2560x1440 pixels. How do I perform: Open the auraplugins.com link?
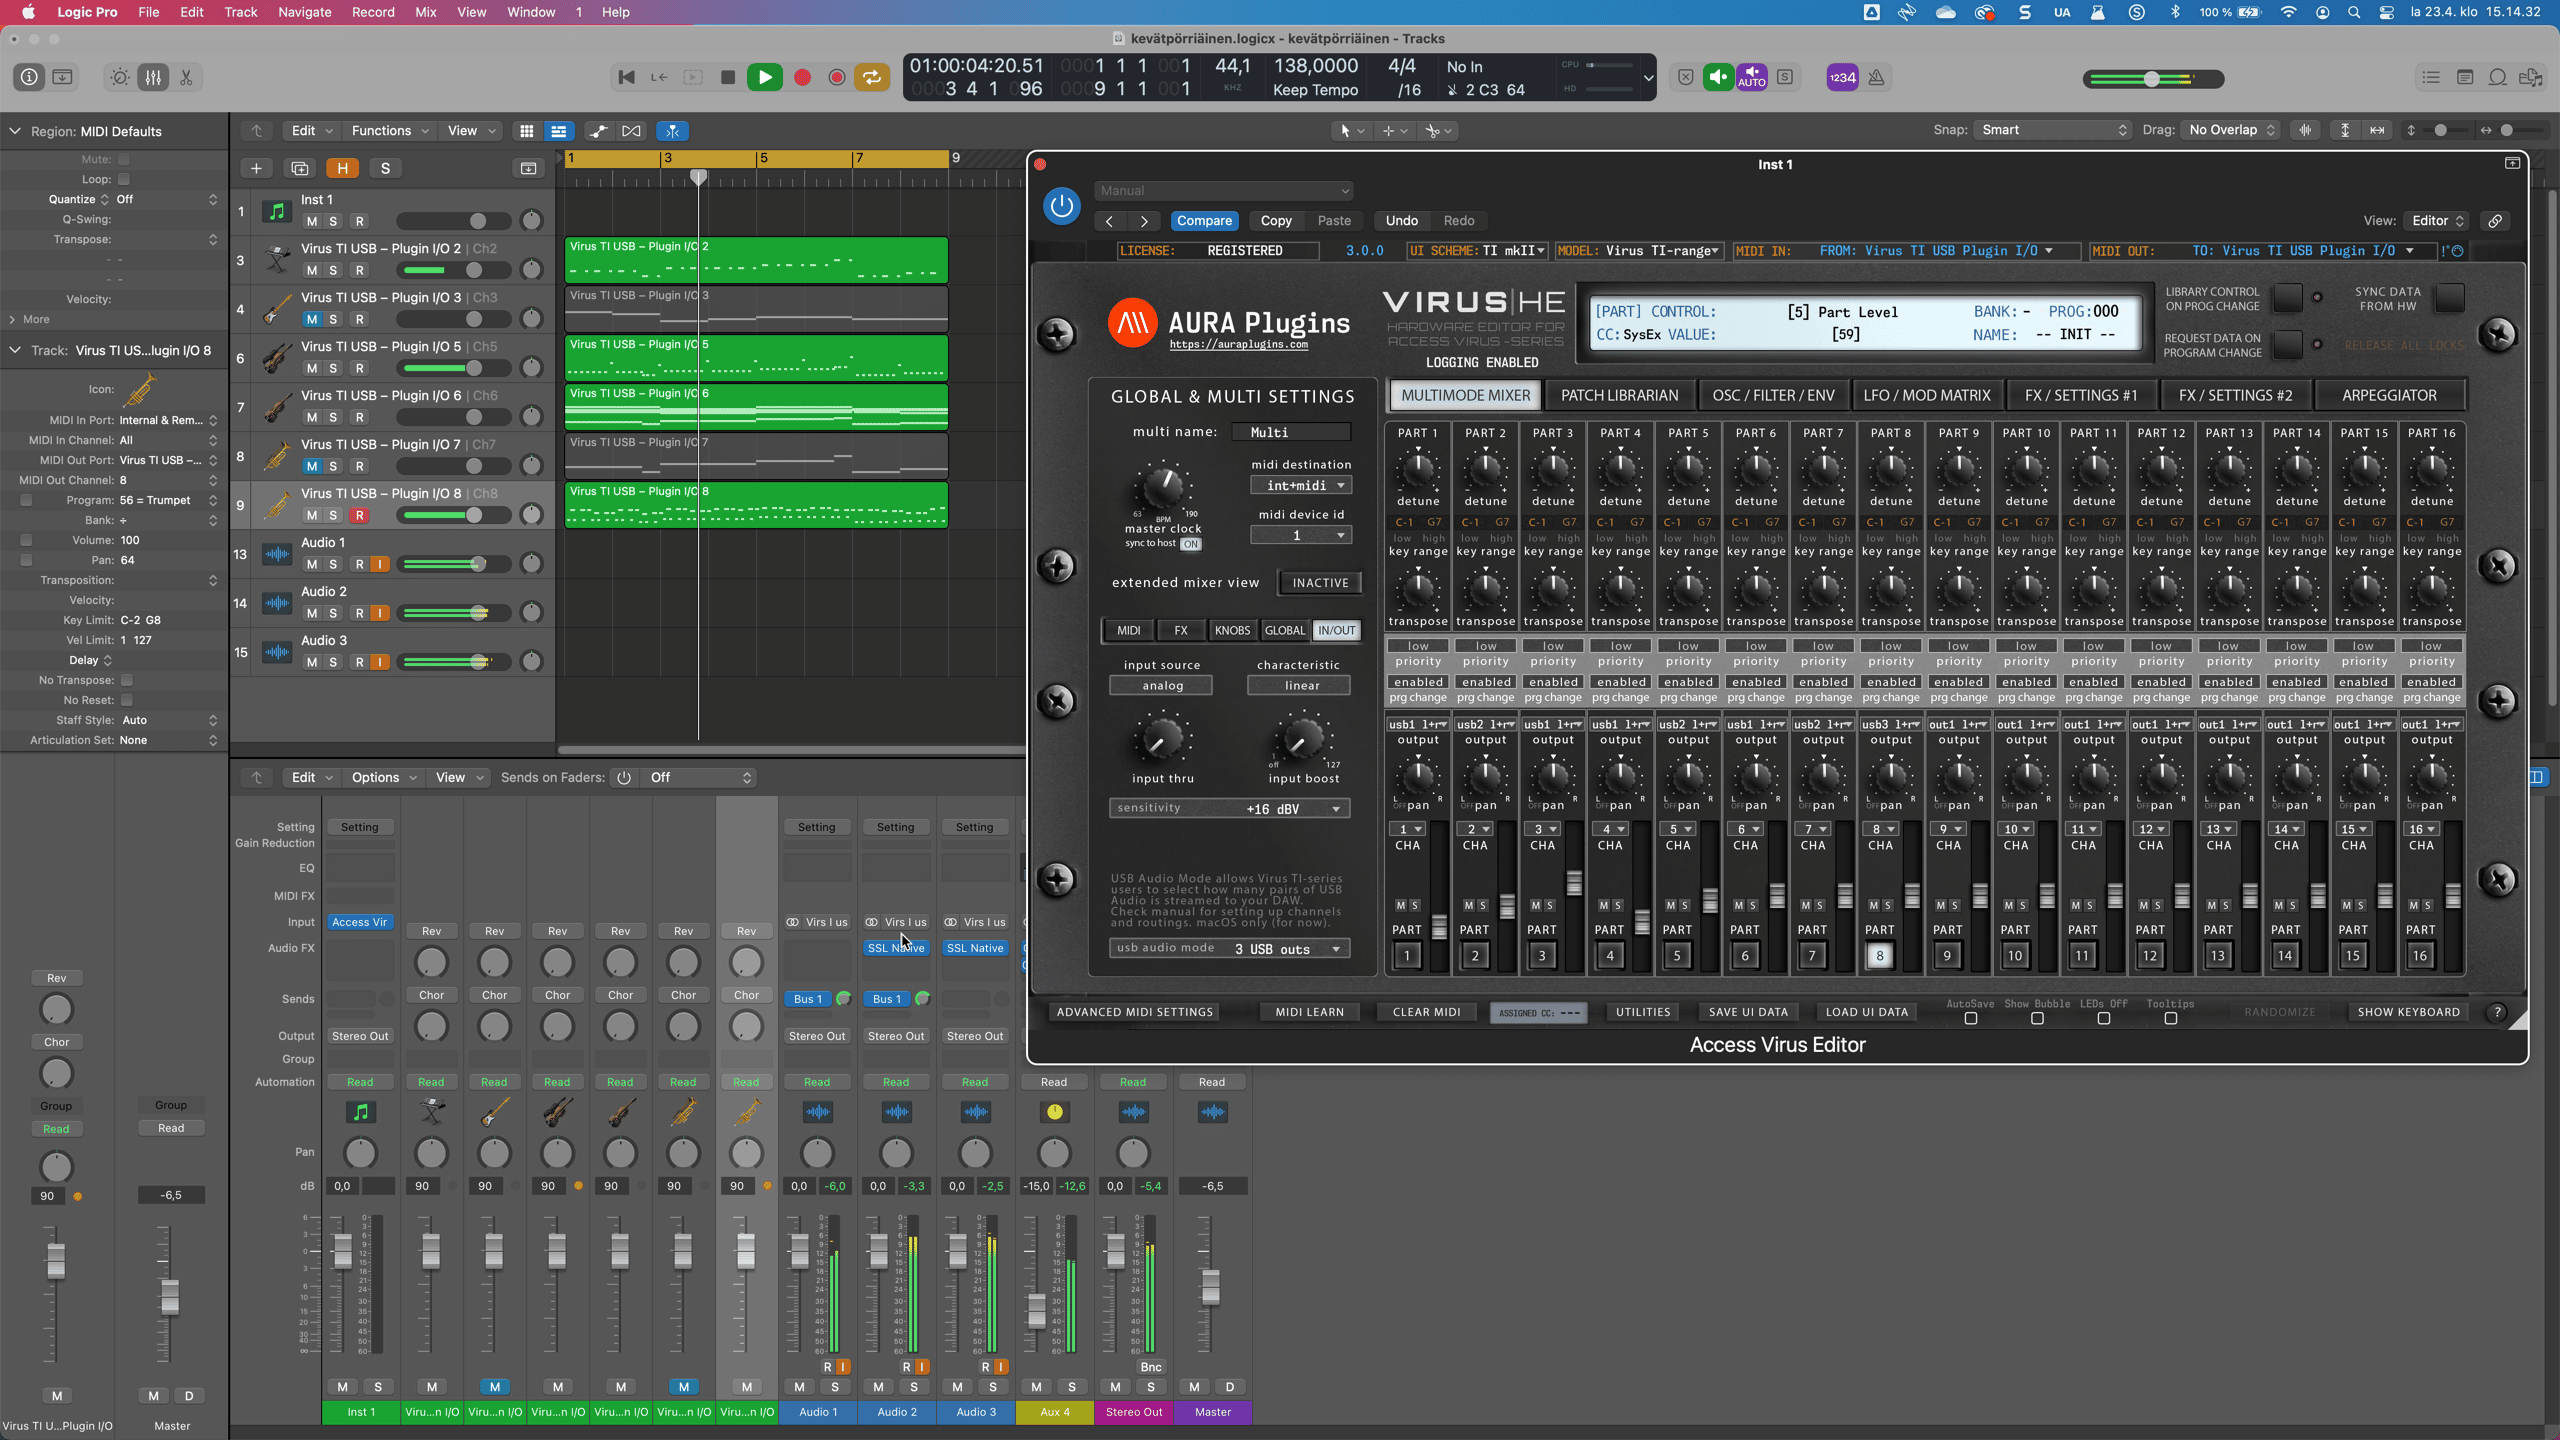[x=1238, y=344]
